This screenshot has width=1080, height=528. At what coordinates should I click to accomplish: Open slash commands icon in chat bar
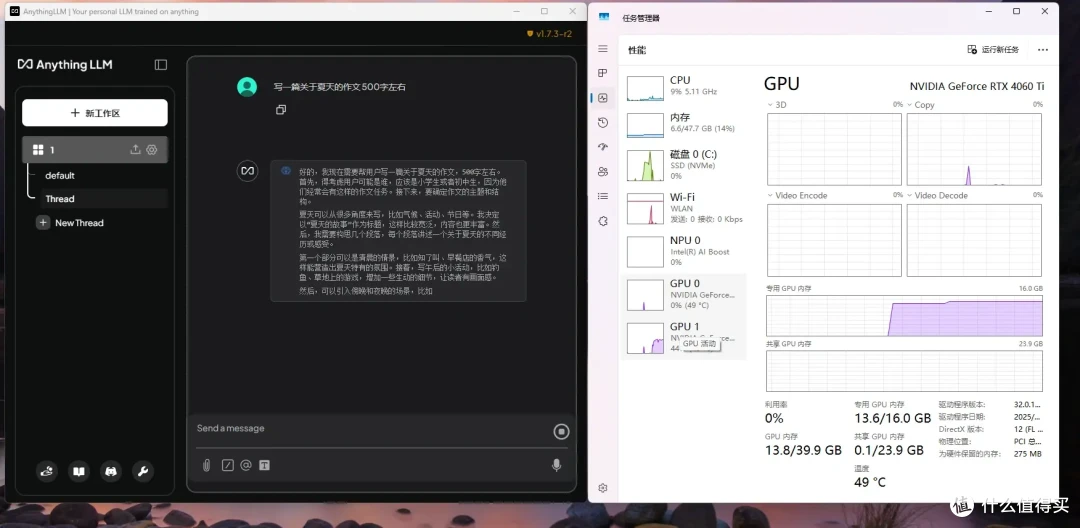pos(227,465)
